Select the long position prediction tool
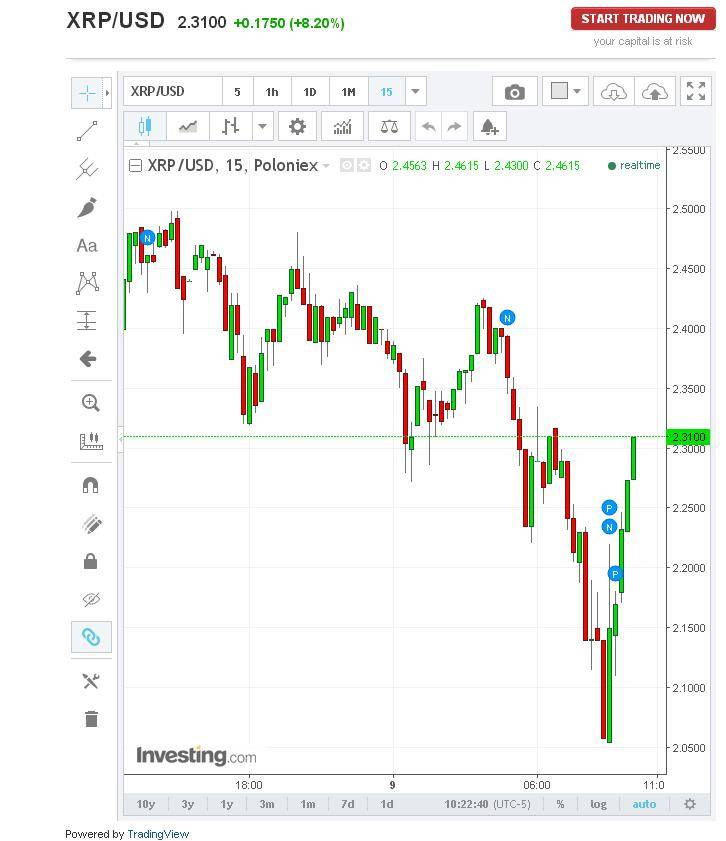 coord(87,321)
